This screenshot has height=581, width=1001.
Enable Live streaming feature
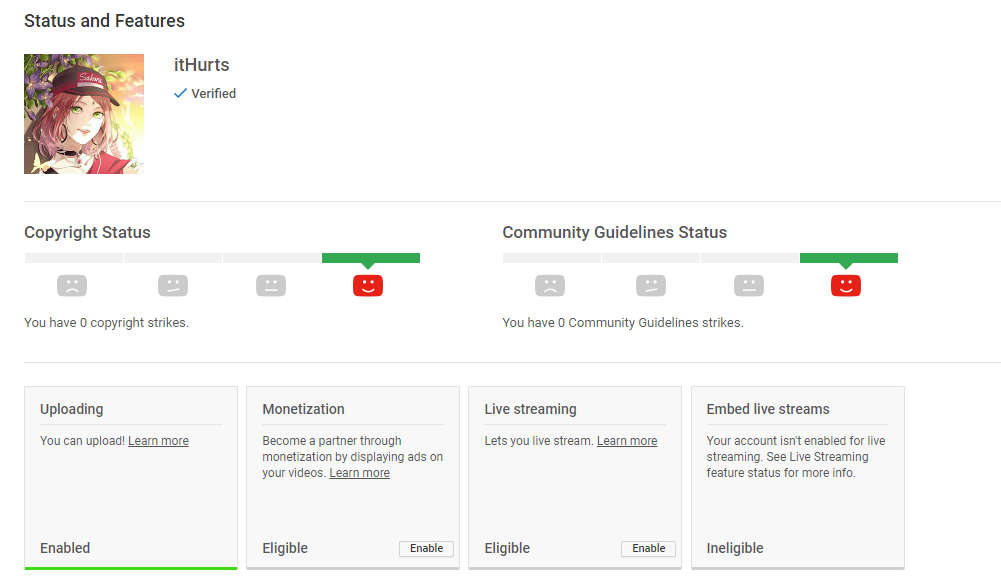[649, 548]
